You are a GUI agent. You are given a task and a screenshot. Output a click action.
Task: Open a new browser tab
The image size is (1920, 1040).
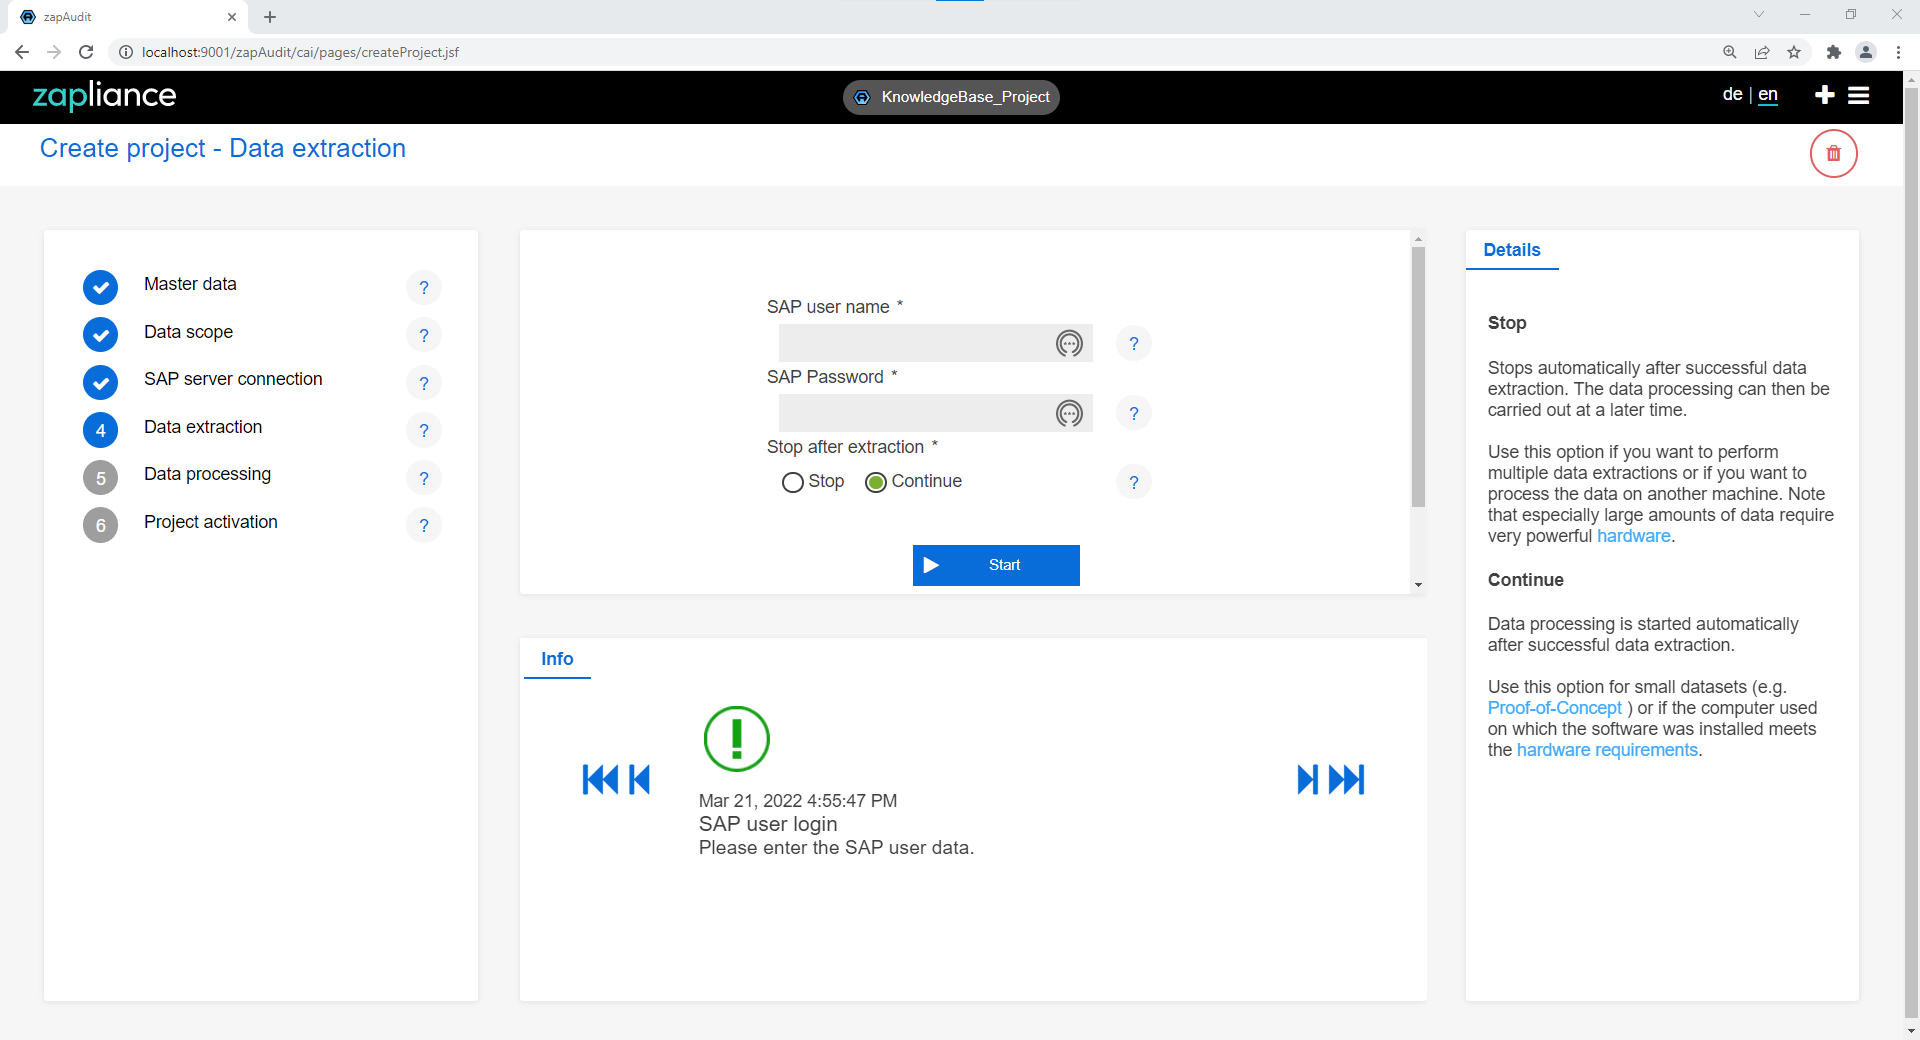270,17
